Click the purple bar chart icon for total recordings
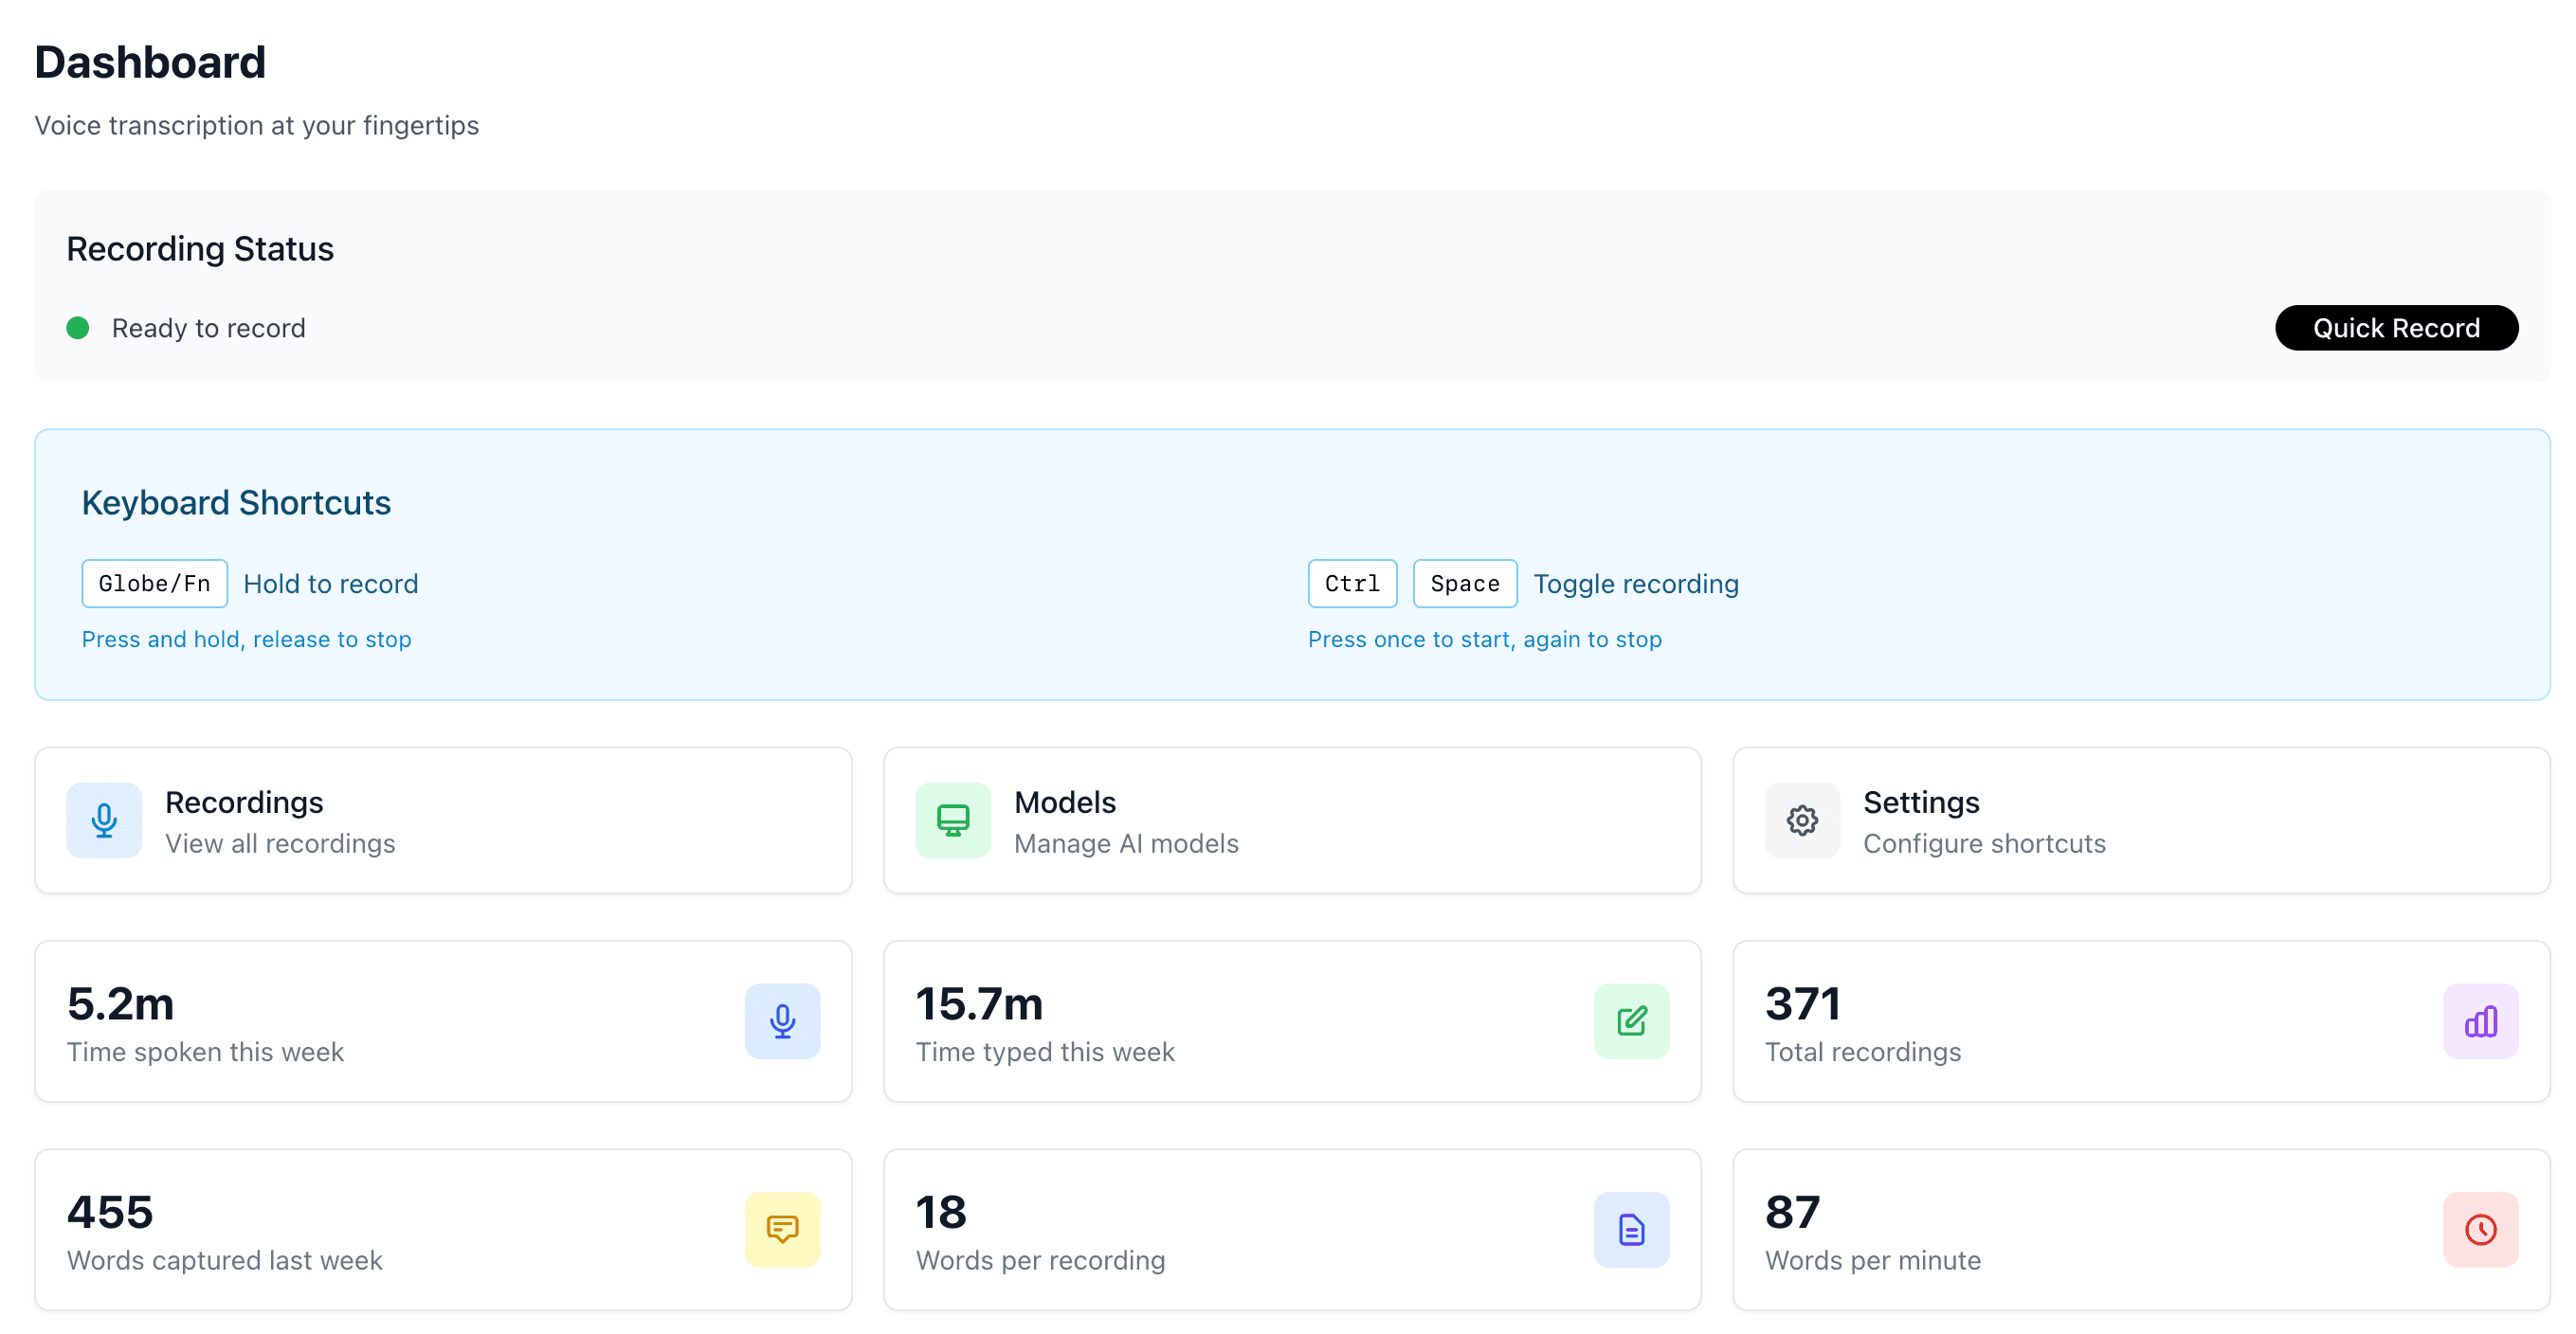This screenshot has height=1334, width=2576. click(x=2481, y=1021)
